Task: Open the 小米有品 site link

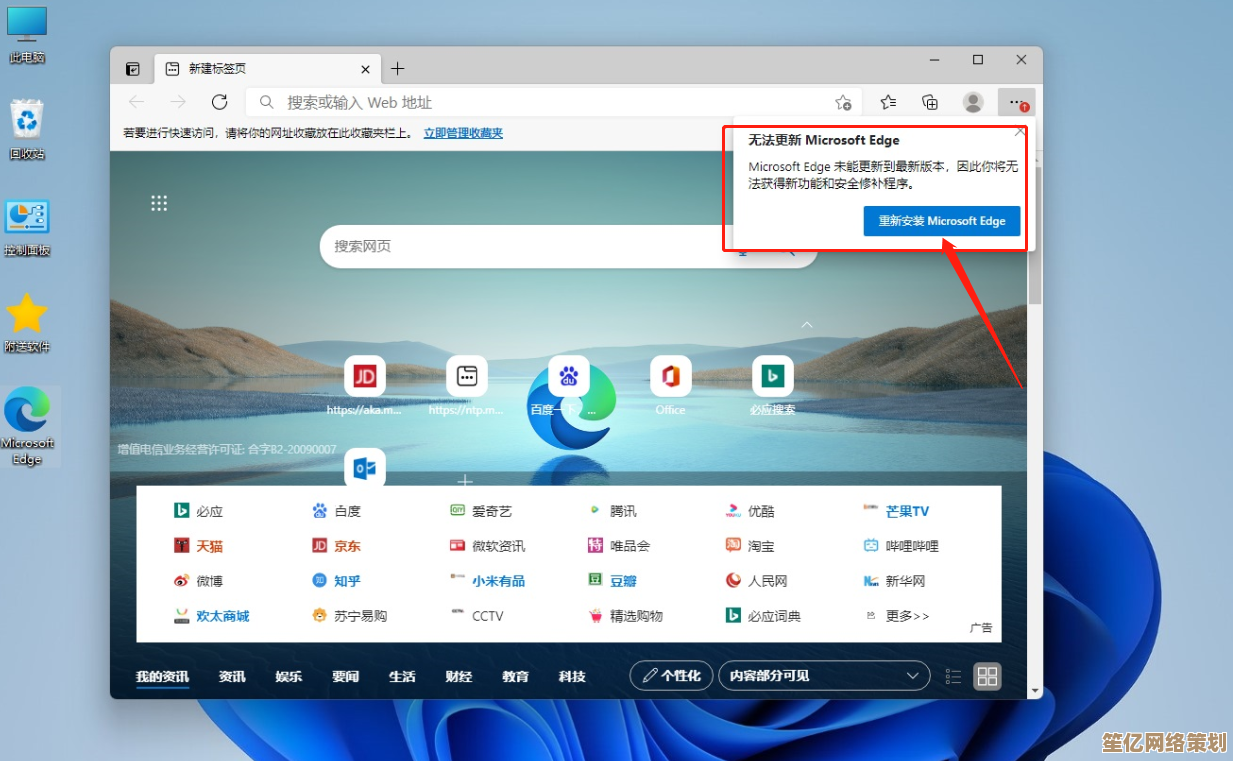Action: pyautogui.click(x=487, y=581)
